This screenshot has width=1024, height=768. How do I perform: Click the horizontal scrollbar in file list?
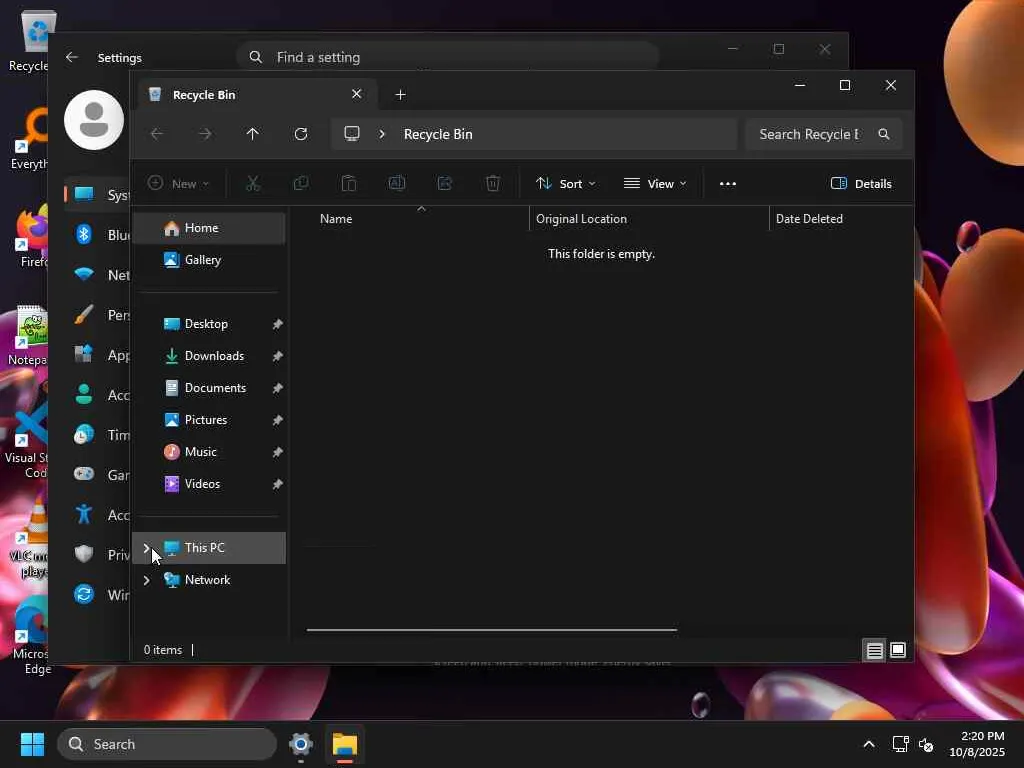click(x=492, y=630)
